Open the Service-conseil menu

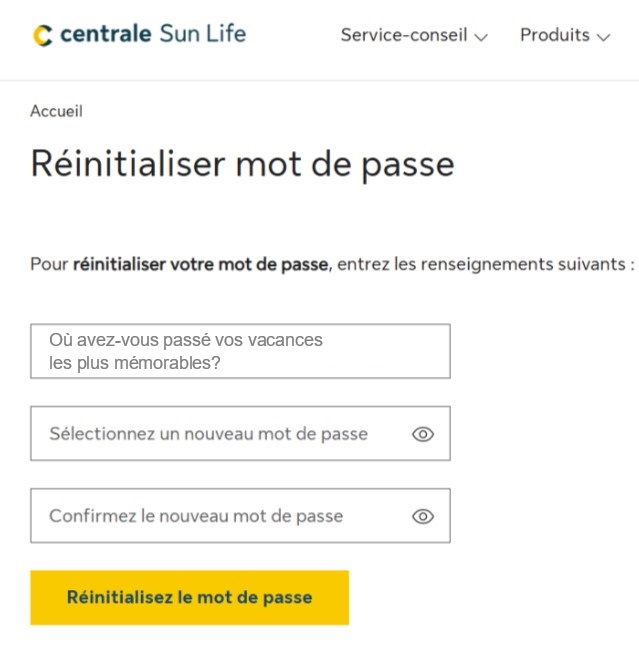coord(404,35)
